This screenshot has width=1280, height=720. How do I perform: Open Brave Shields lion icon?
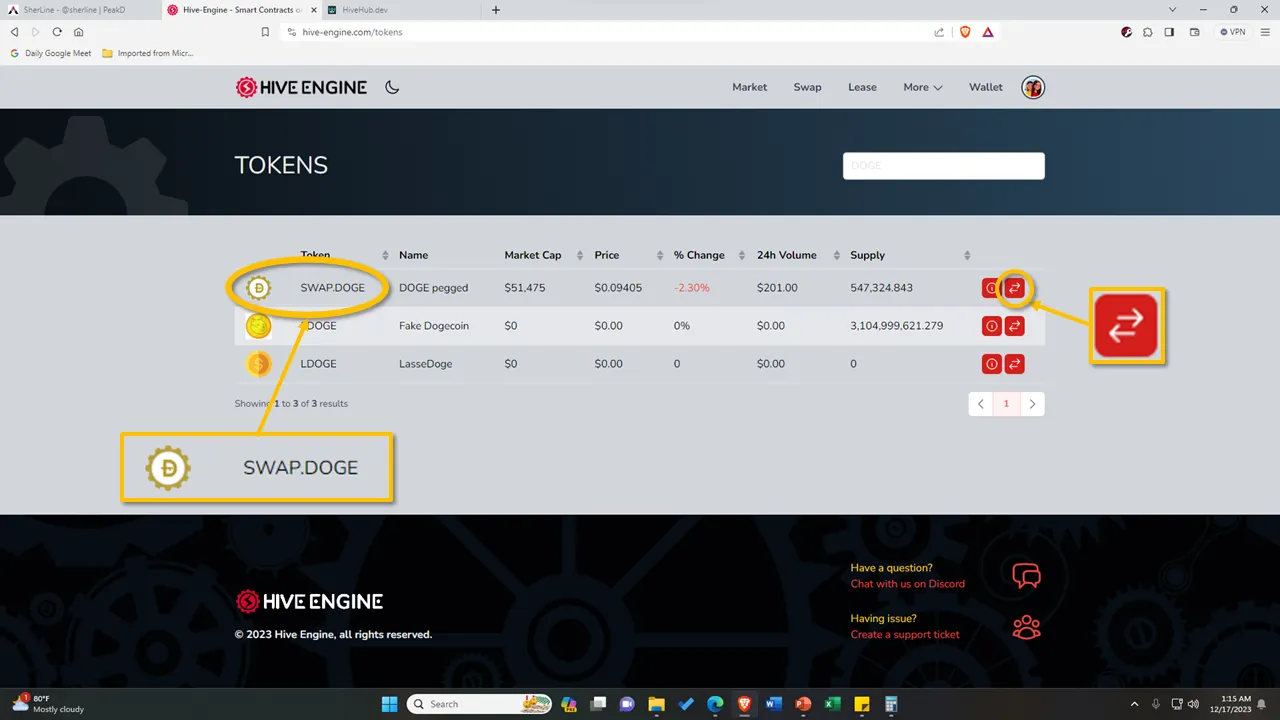pos(965,32)
